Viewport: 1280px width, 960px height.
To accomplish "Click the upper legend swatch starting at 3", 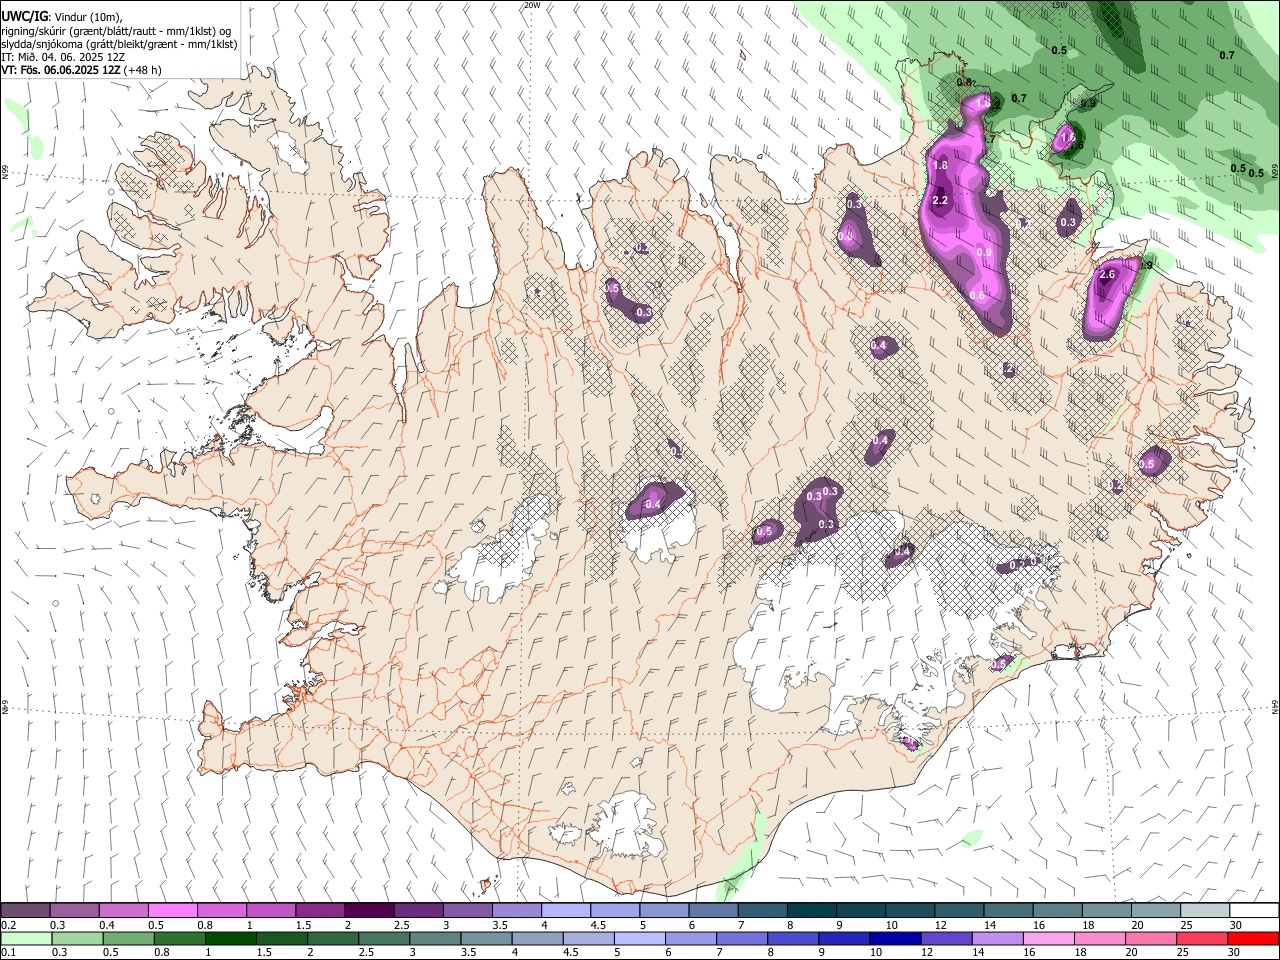I will pyautogui.click(x=466, y=910).
